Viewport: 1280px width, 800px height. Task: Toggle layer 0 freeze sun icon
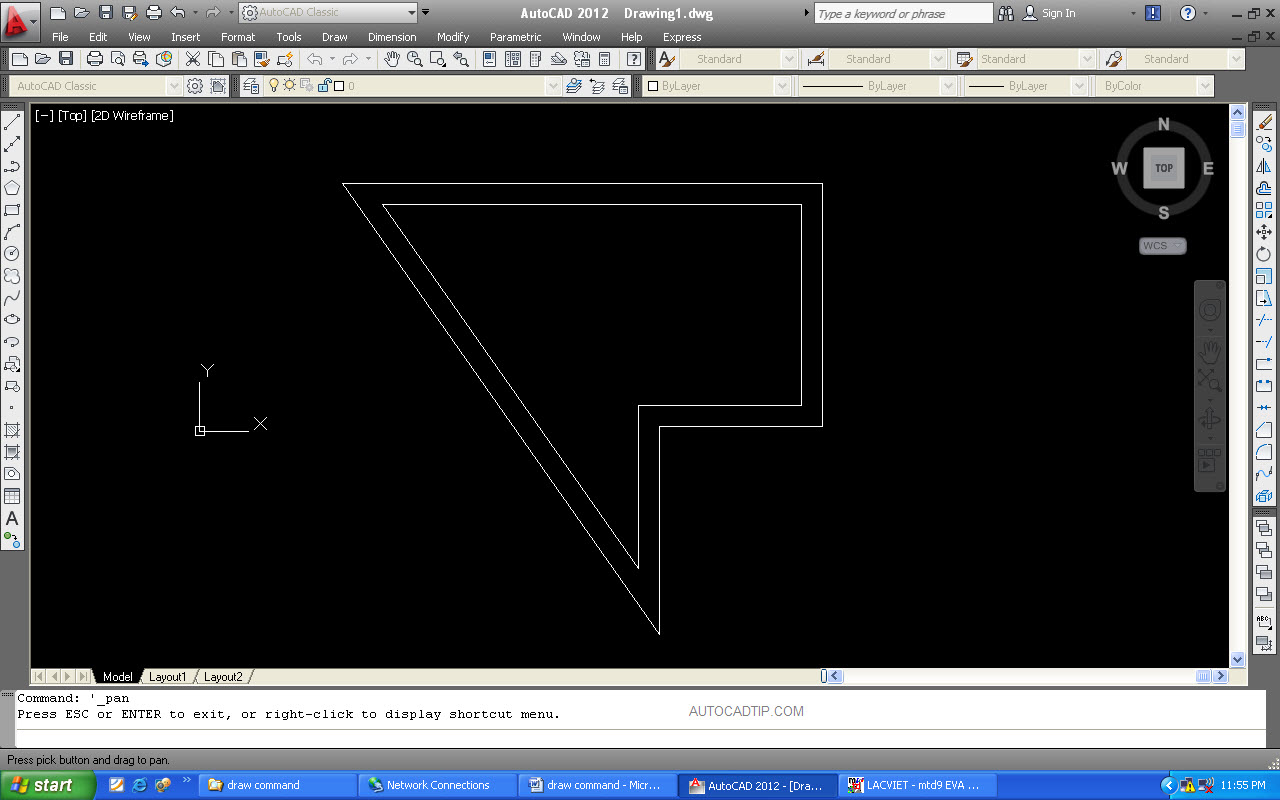click(290, 86)
